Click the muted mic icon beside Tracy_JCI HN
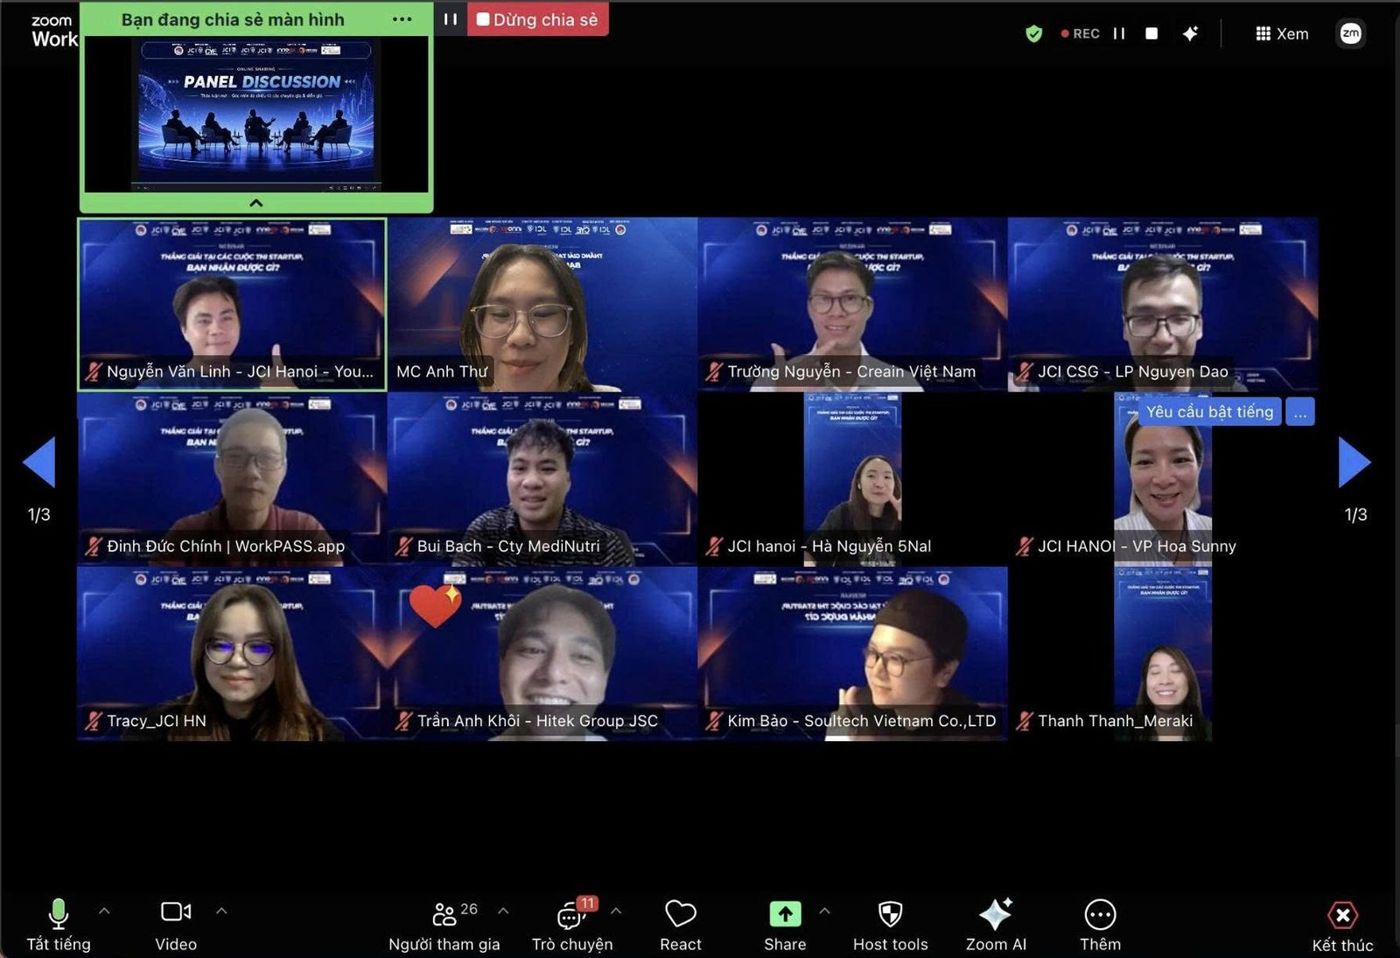This screenshot has width=1400, height=958. (x=94, y=721)
